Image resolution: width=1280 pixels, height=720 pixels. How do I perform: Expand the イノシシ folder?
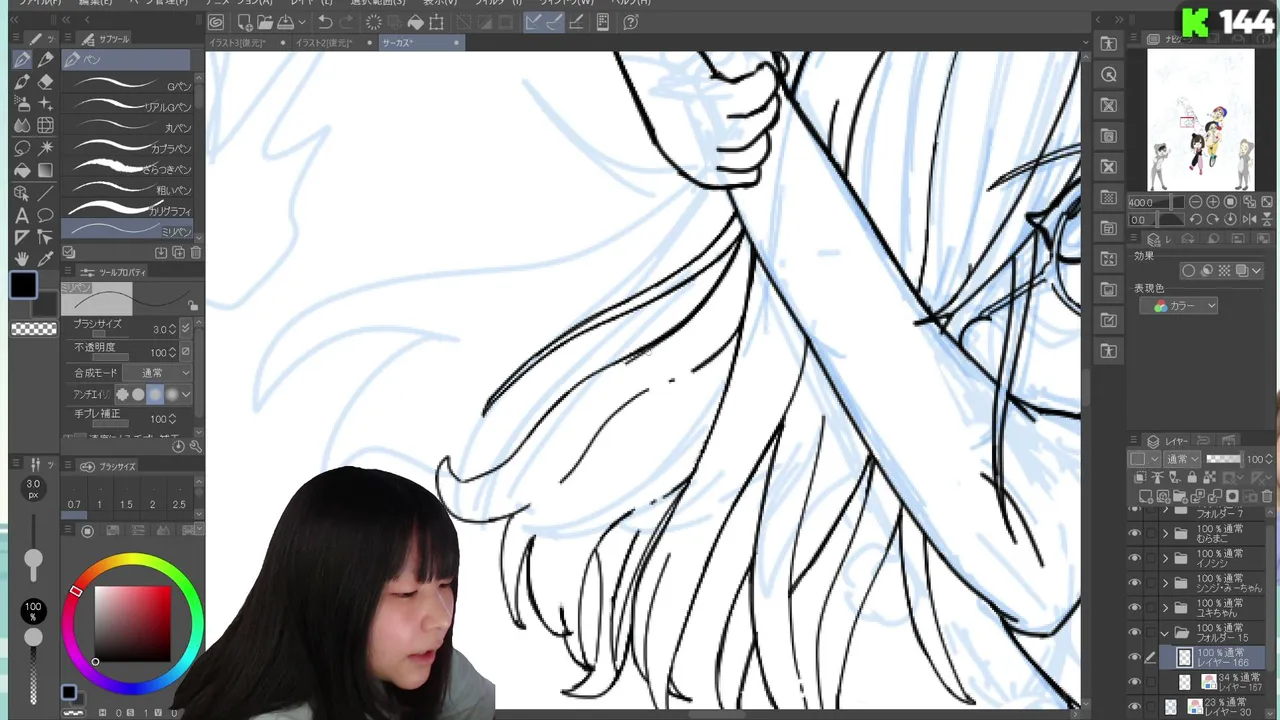tap(1165, 558)
